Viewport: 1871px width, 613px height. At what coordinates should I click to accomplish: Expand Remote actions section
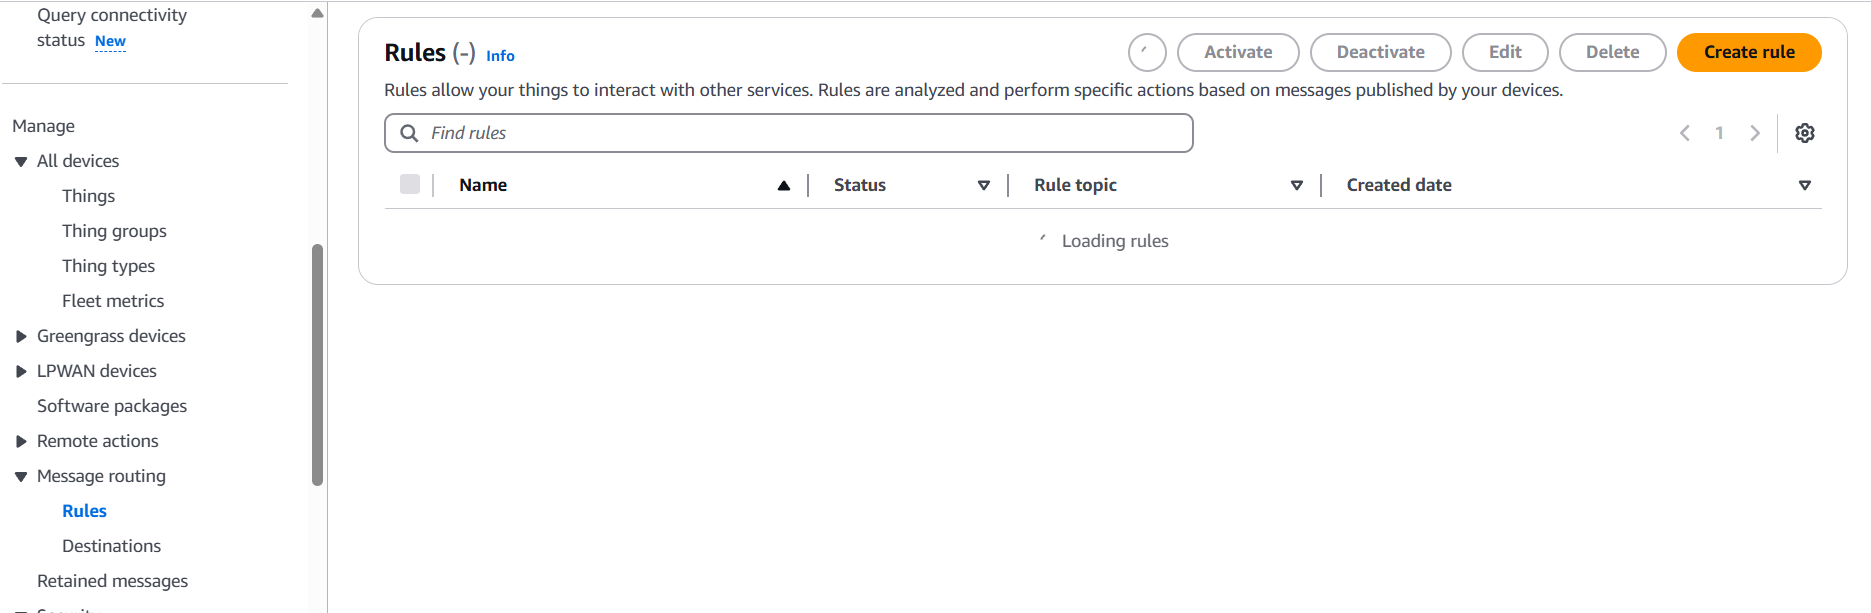tap(21, 441)
